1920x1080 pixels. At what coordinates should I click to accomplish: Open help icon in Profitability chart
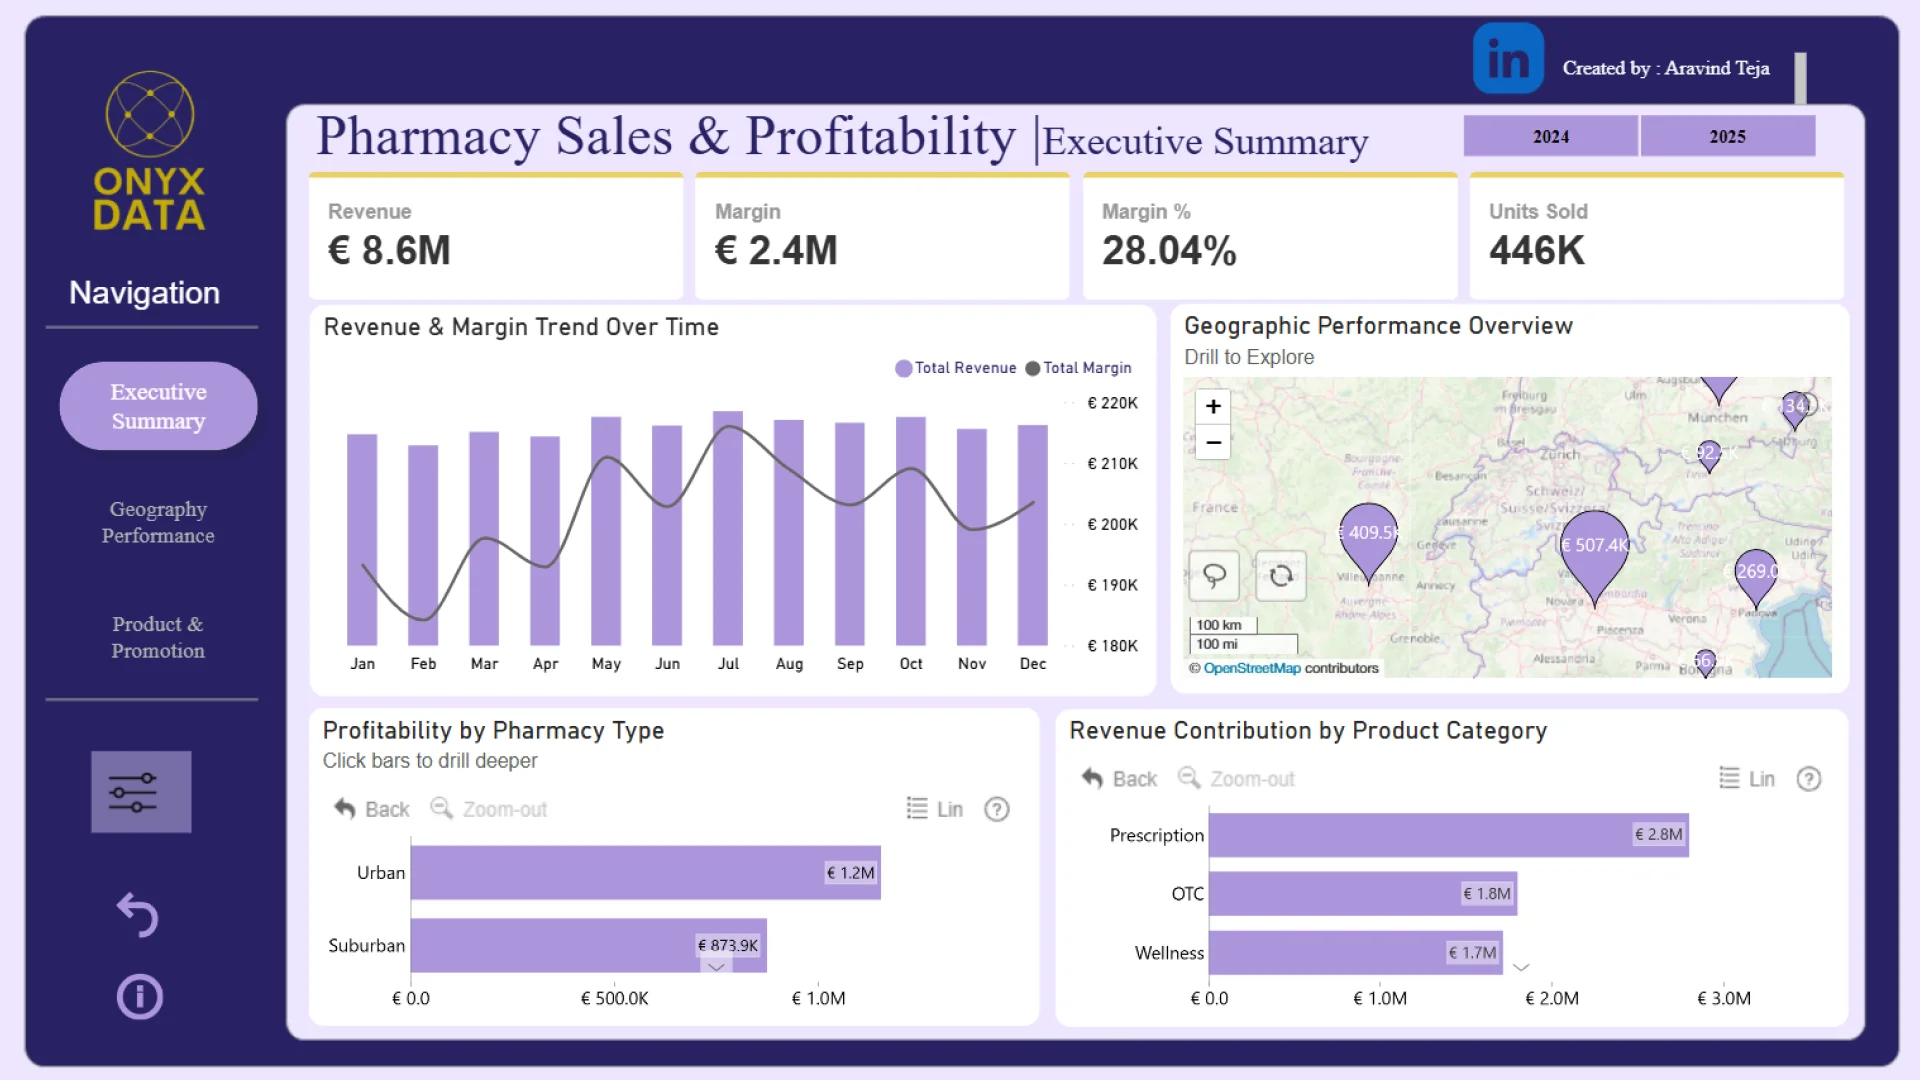pyautogui.click(x=996, y=809)
